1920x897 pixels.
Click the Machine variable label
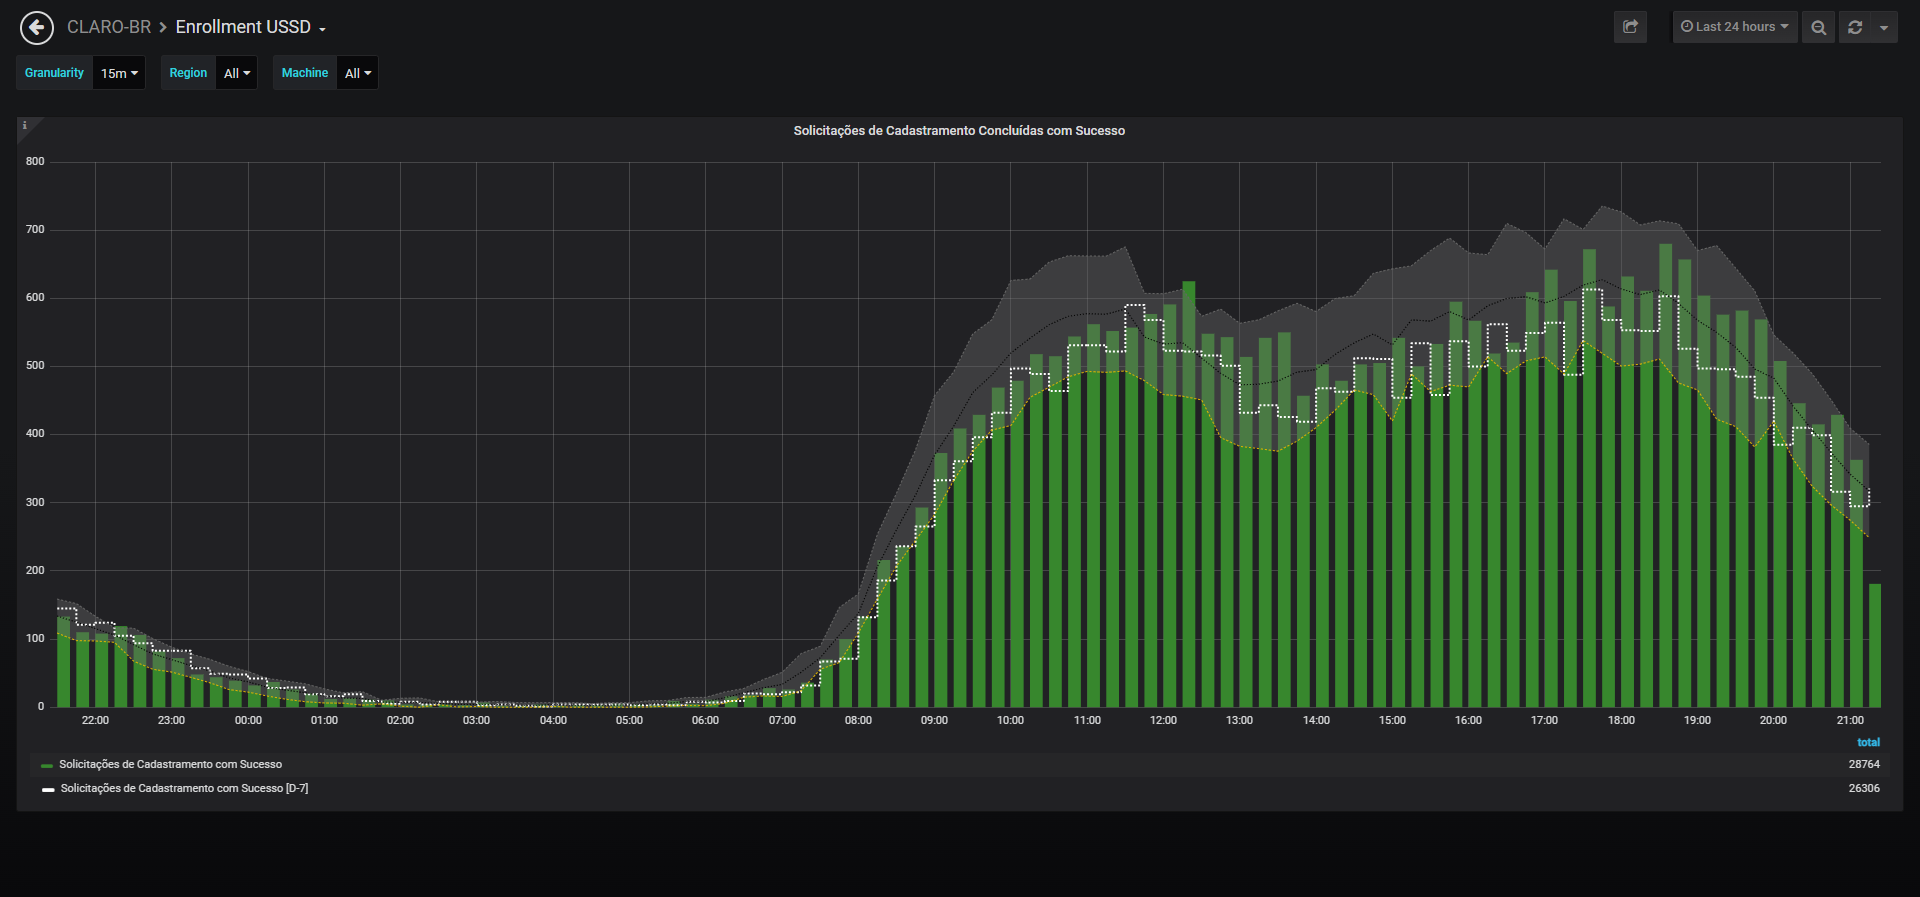click(x=305, y=73)
